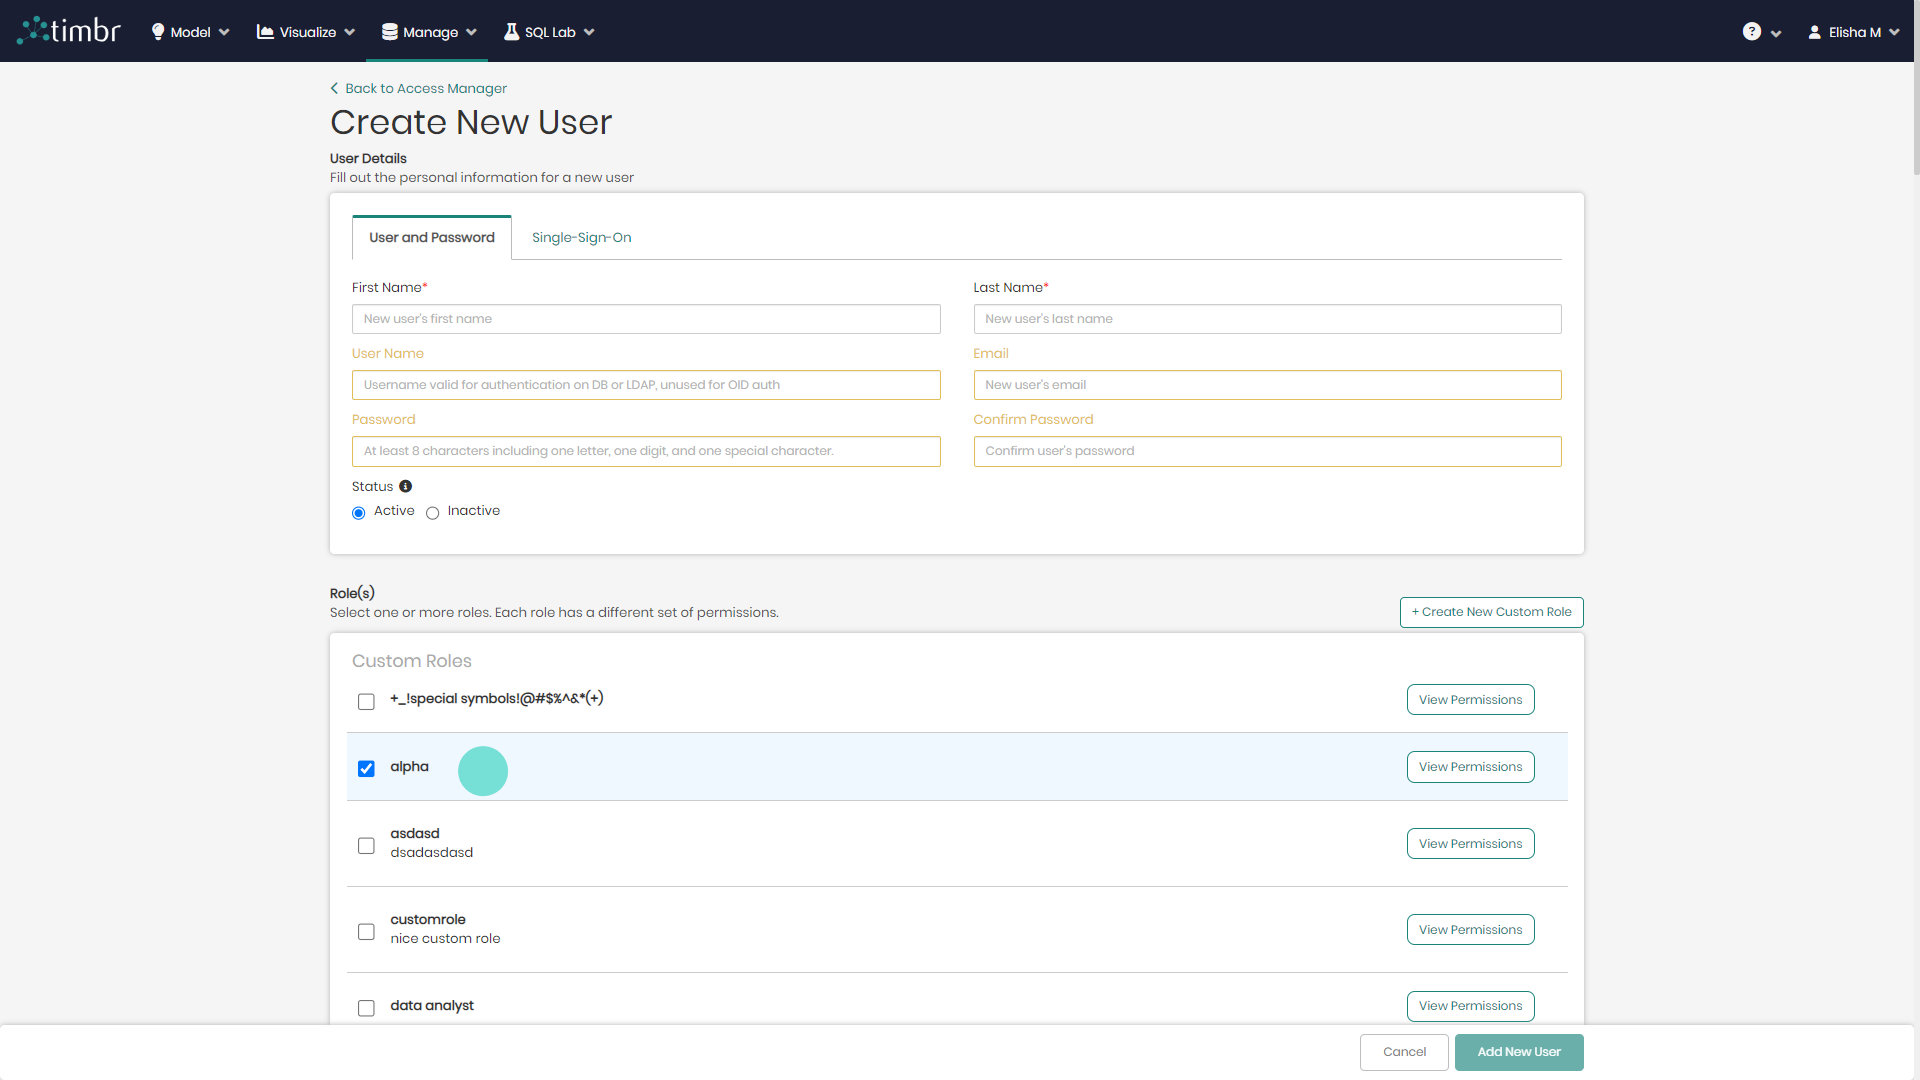The height and width of the screenshot is (1080, 1920).
Task: Click the Manage database icon
Action: [389, 31]
